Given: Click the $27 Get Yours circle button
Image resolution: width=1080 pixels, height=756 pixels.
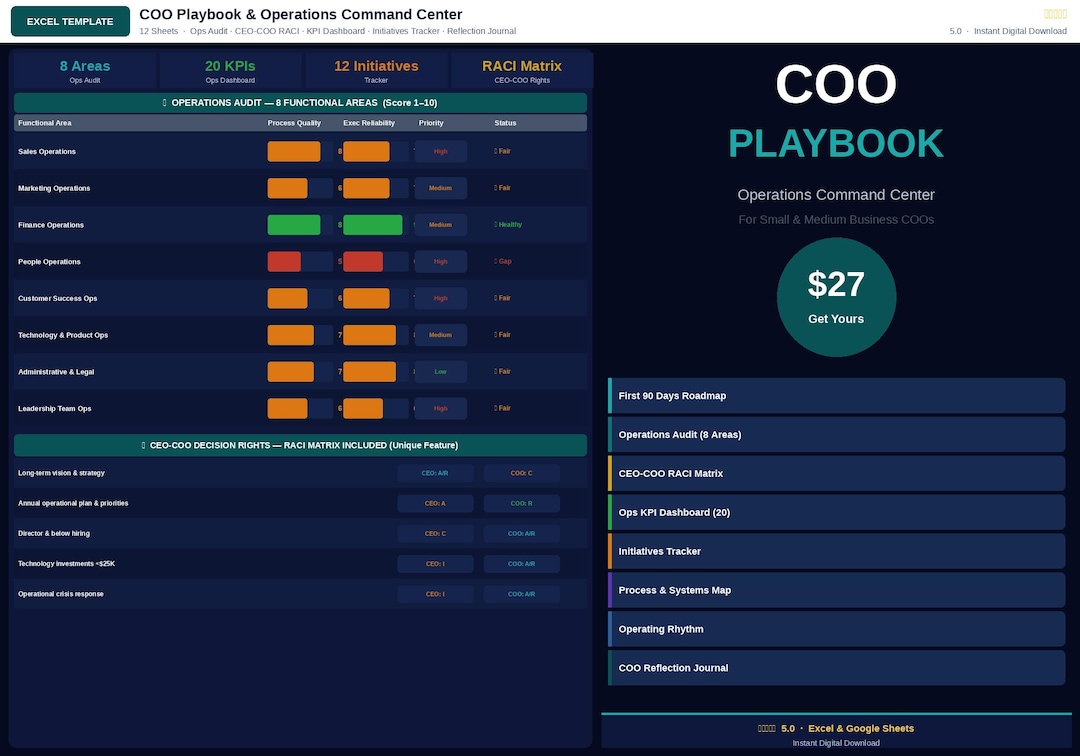Looking at the screenshot, I should tap(836, 297).
